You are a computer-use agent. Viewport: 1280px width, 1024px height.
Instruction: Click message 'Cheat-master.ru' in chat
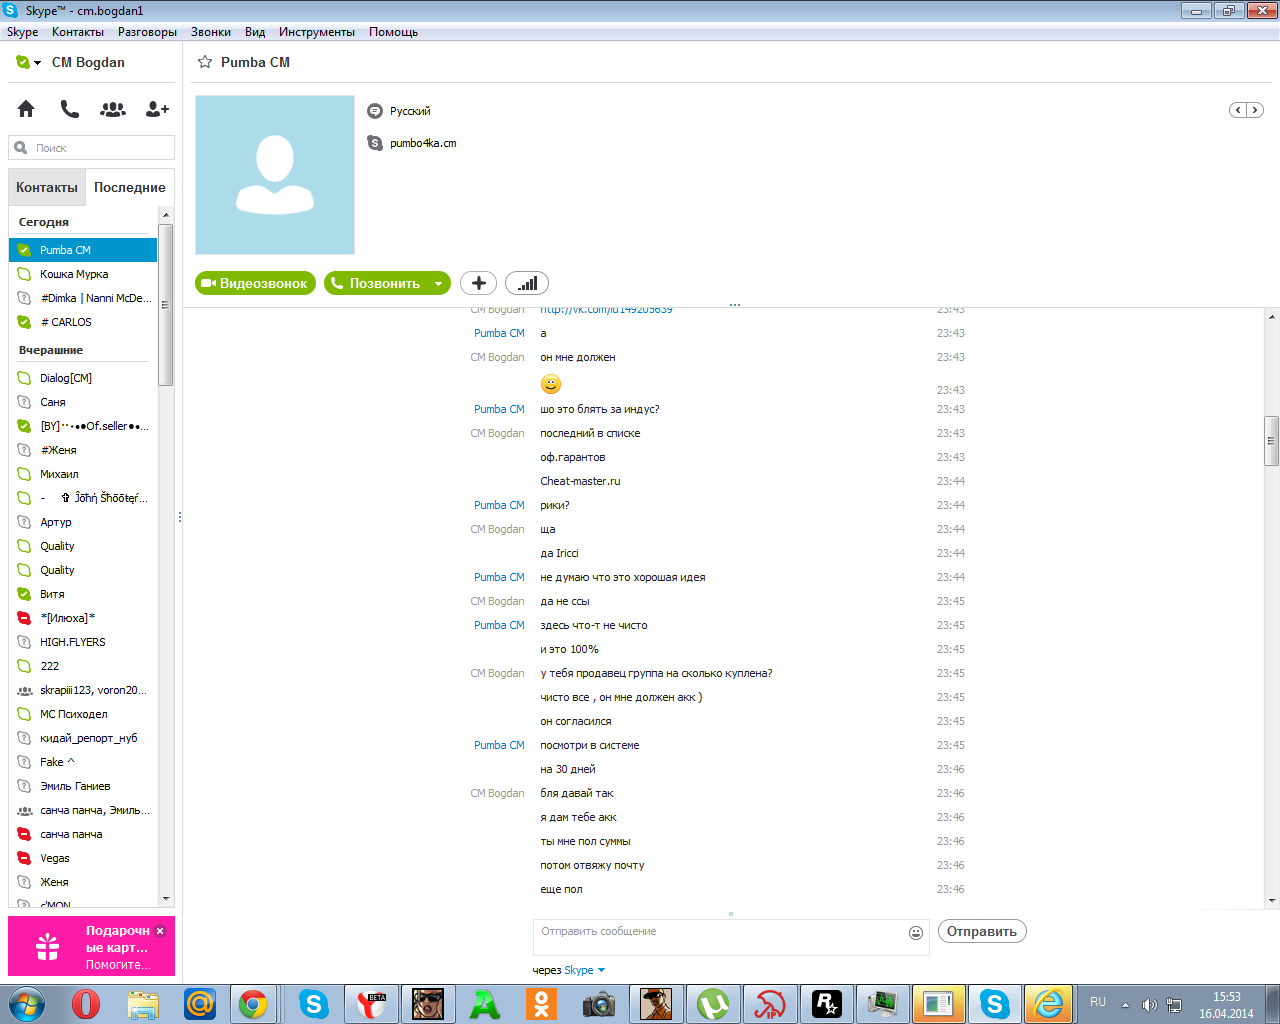pos(580,481)
